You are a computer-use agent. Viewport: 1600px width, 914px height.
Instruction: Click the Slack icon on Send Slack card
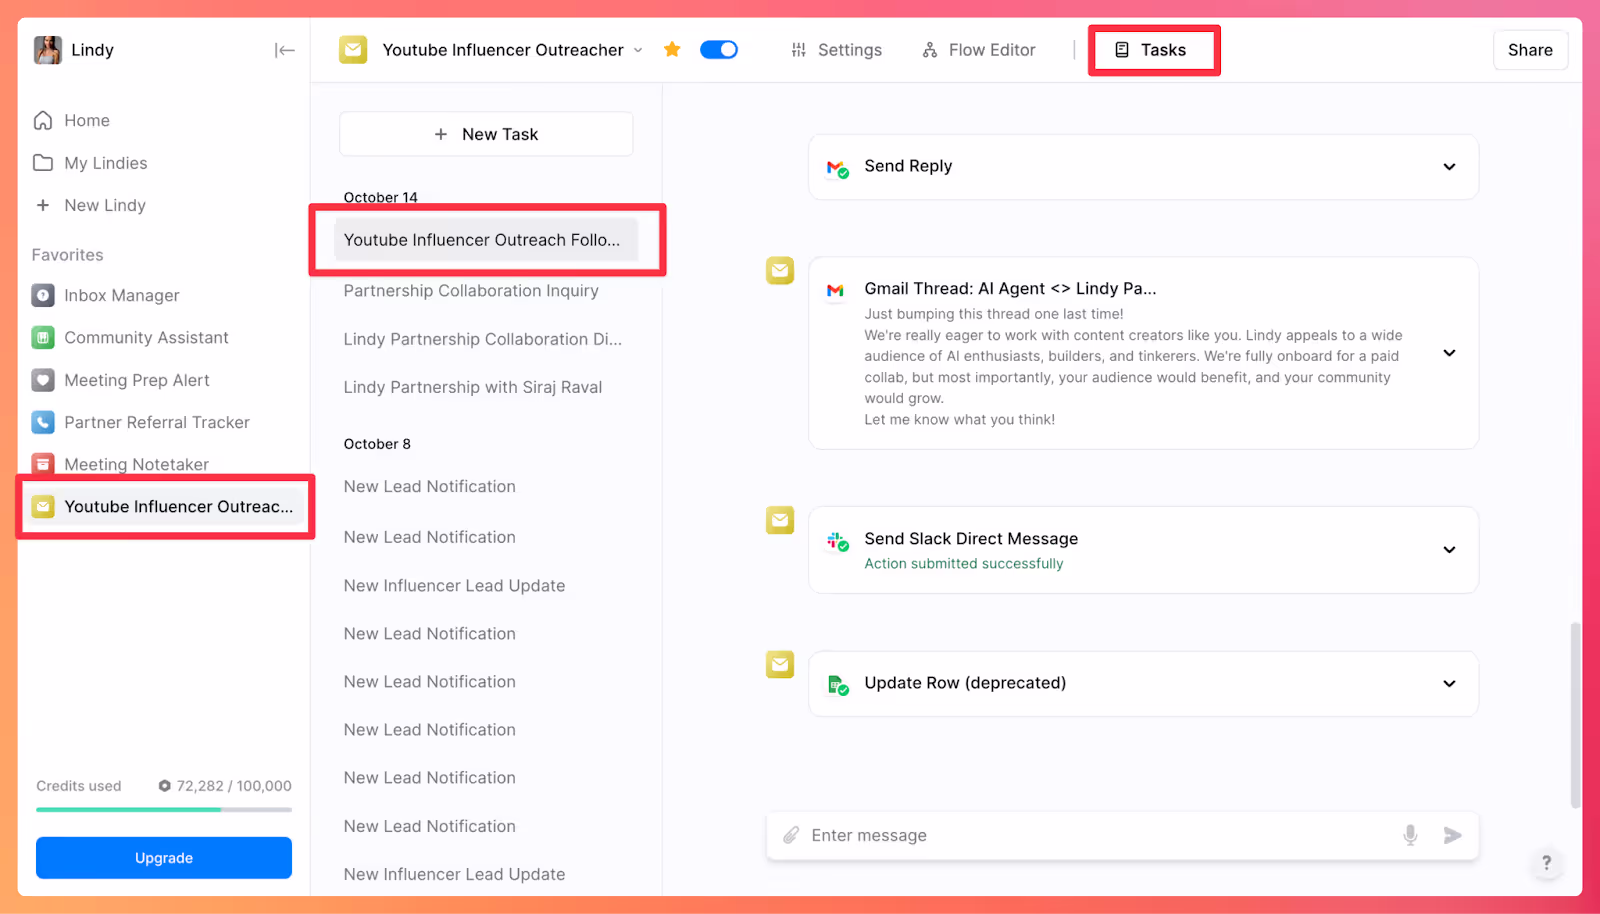[x=837, y=541]
